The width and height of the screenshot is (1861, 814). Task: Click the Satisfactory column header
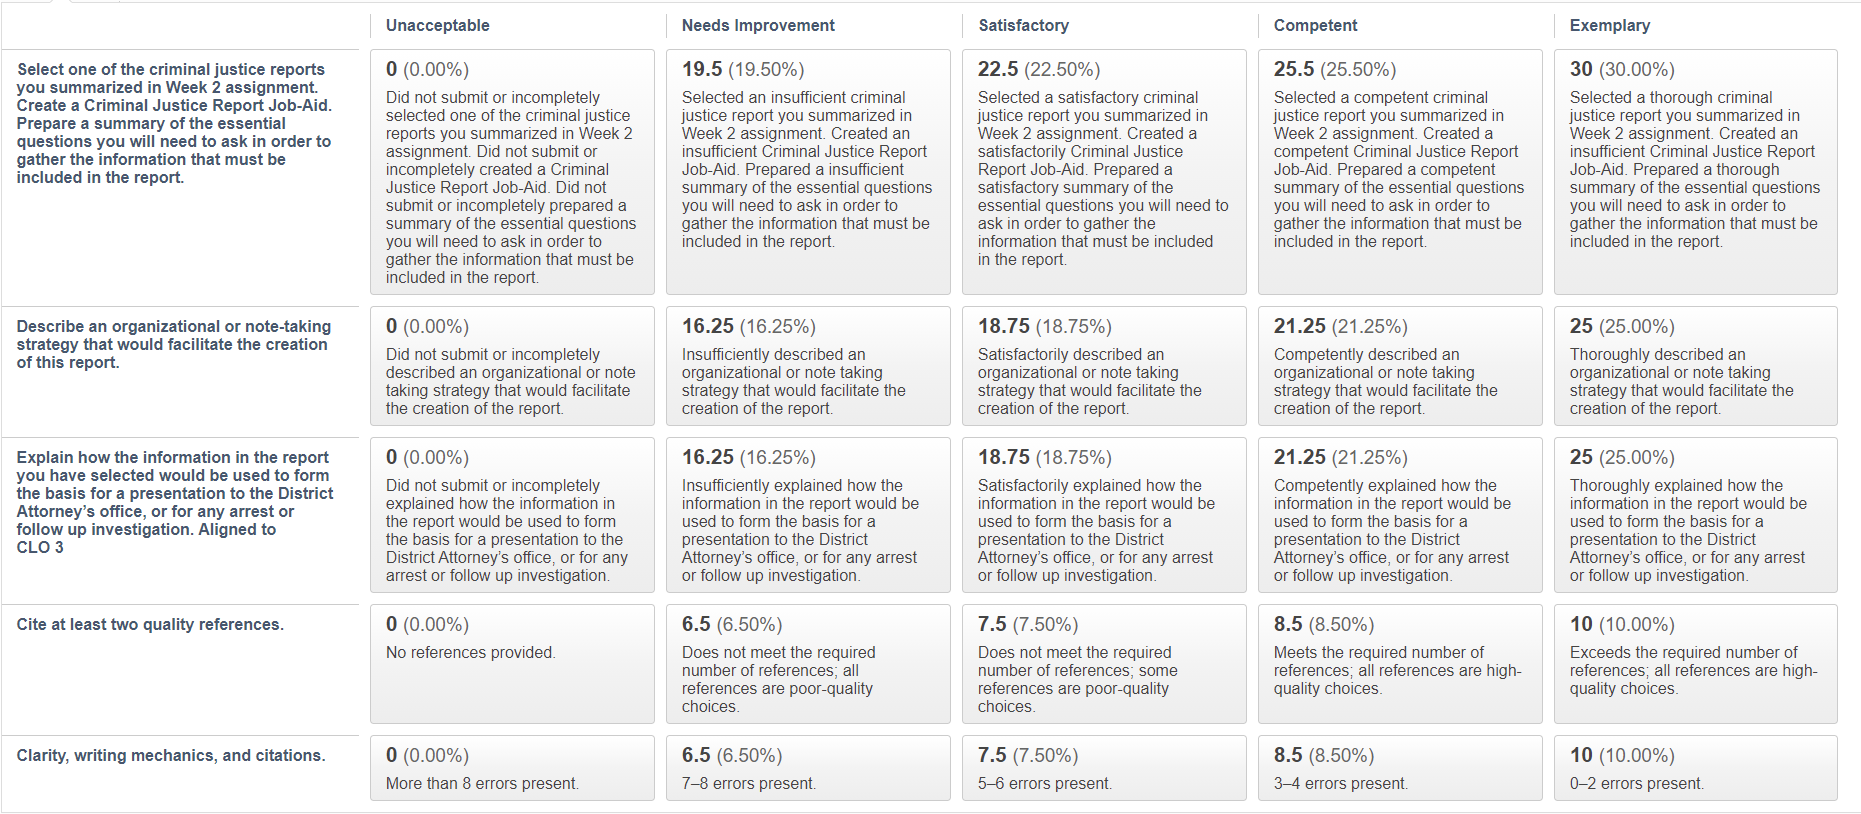click(1023, 25)
